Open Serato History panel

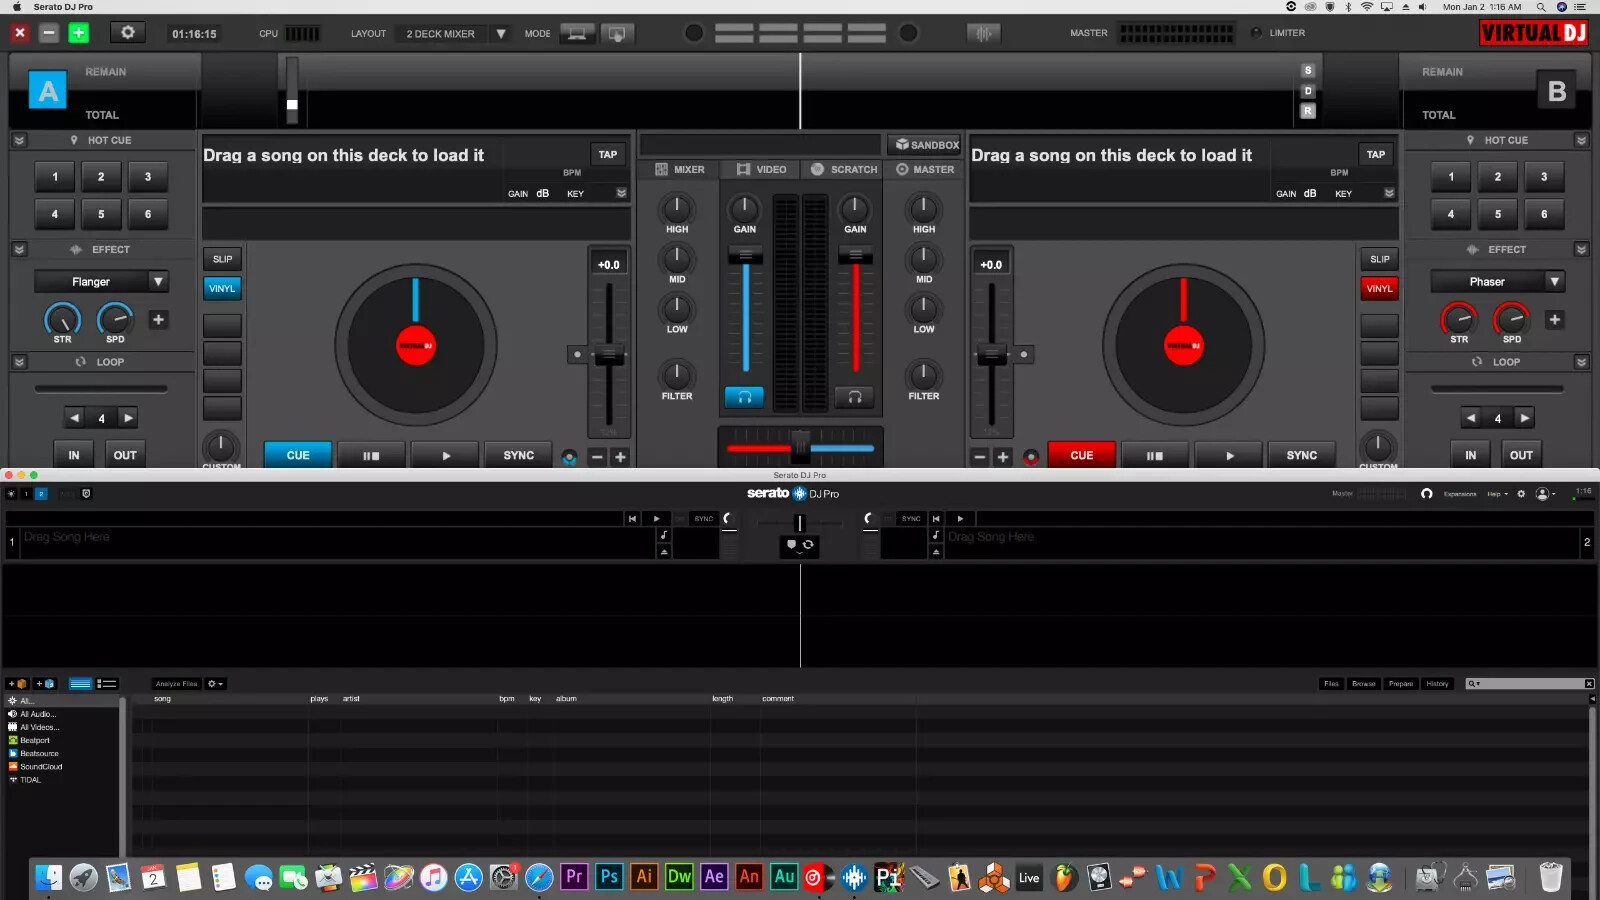pyautogui.click(x=1437, y=684)
